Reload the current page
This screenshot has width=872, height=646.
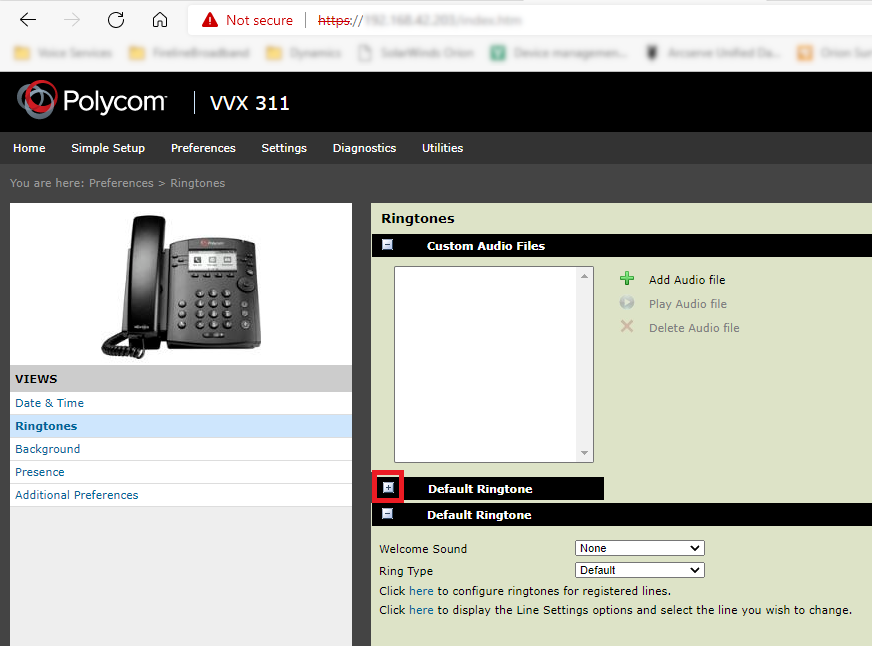[116, 20]
